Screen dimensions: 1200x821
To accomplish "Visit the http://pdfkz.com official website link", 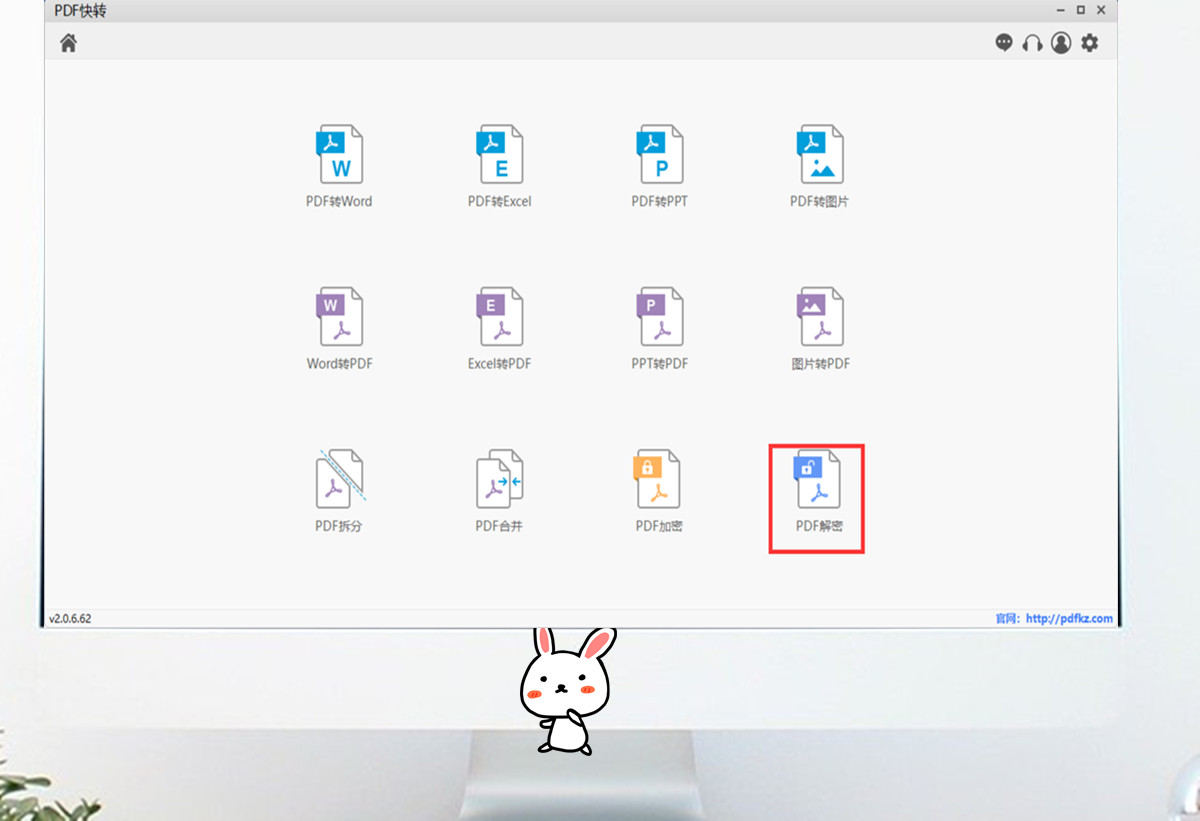I will 1068,618.
